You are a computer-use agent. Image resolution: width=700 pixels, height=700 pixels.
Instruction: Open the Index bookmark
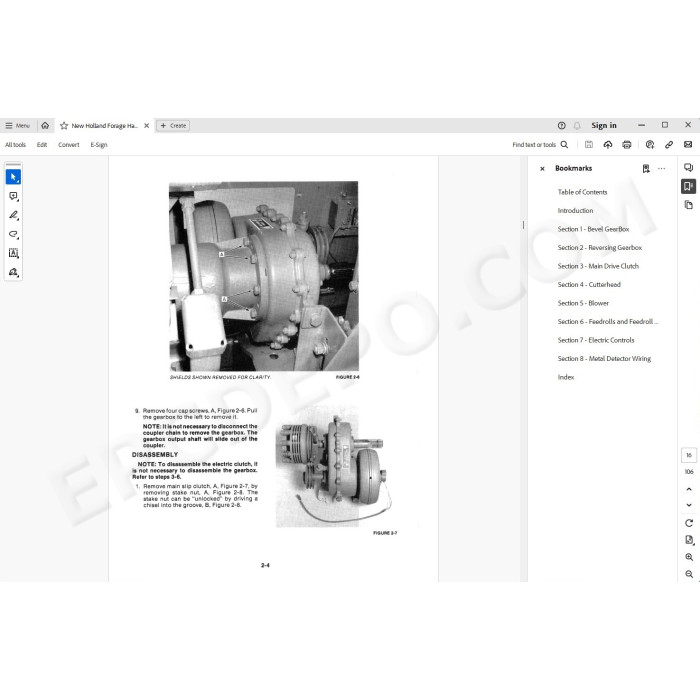[x=566, y=378]
